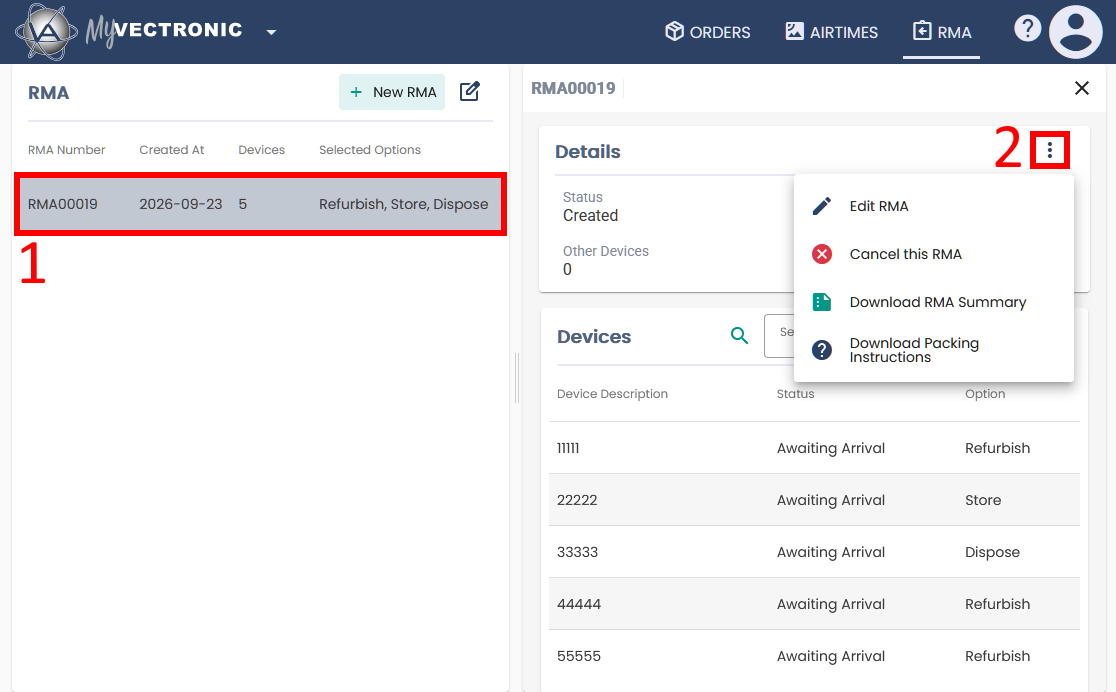Screen dimensions: 1116x692
Task: Choose Edit RMA from the menu
Action: 934,206
